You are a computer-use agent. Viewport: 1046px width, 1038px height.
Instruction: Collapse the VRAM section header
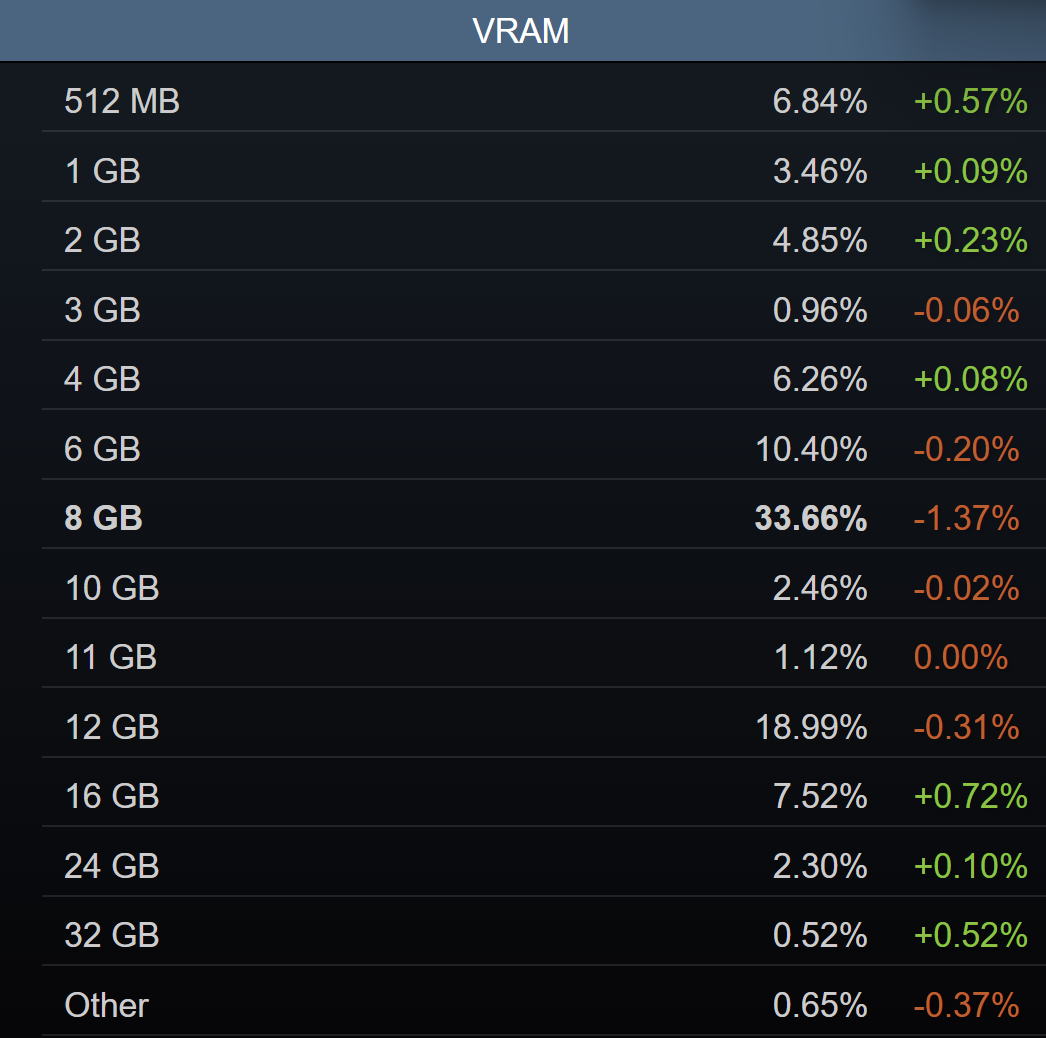tap(521, 31)
